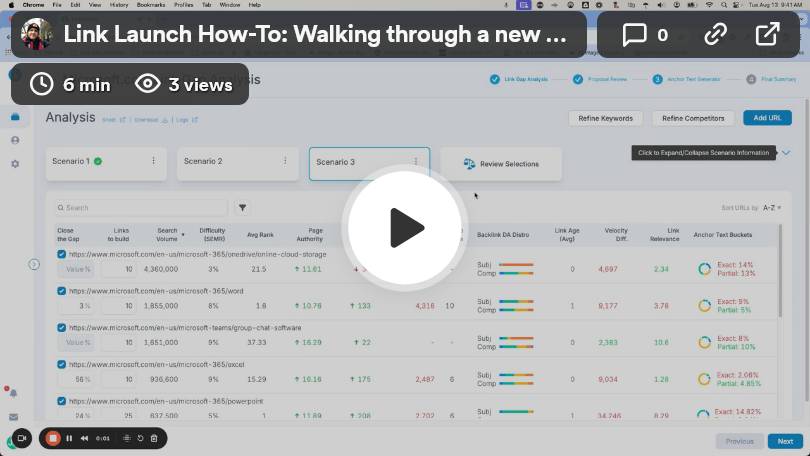Click the Link Launch video title
Screen dimensions: 810x456
pyautogui.click(x=315, y=35)
